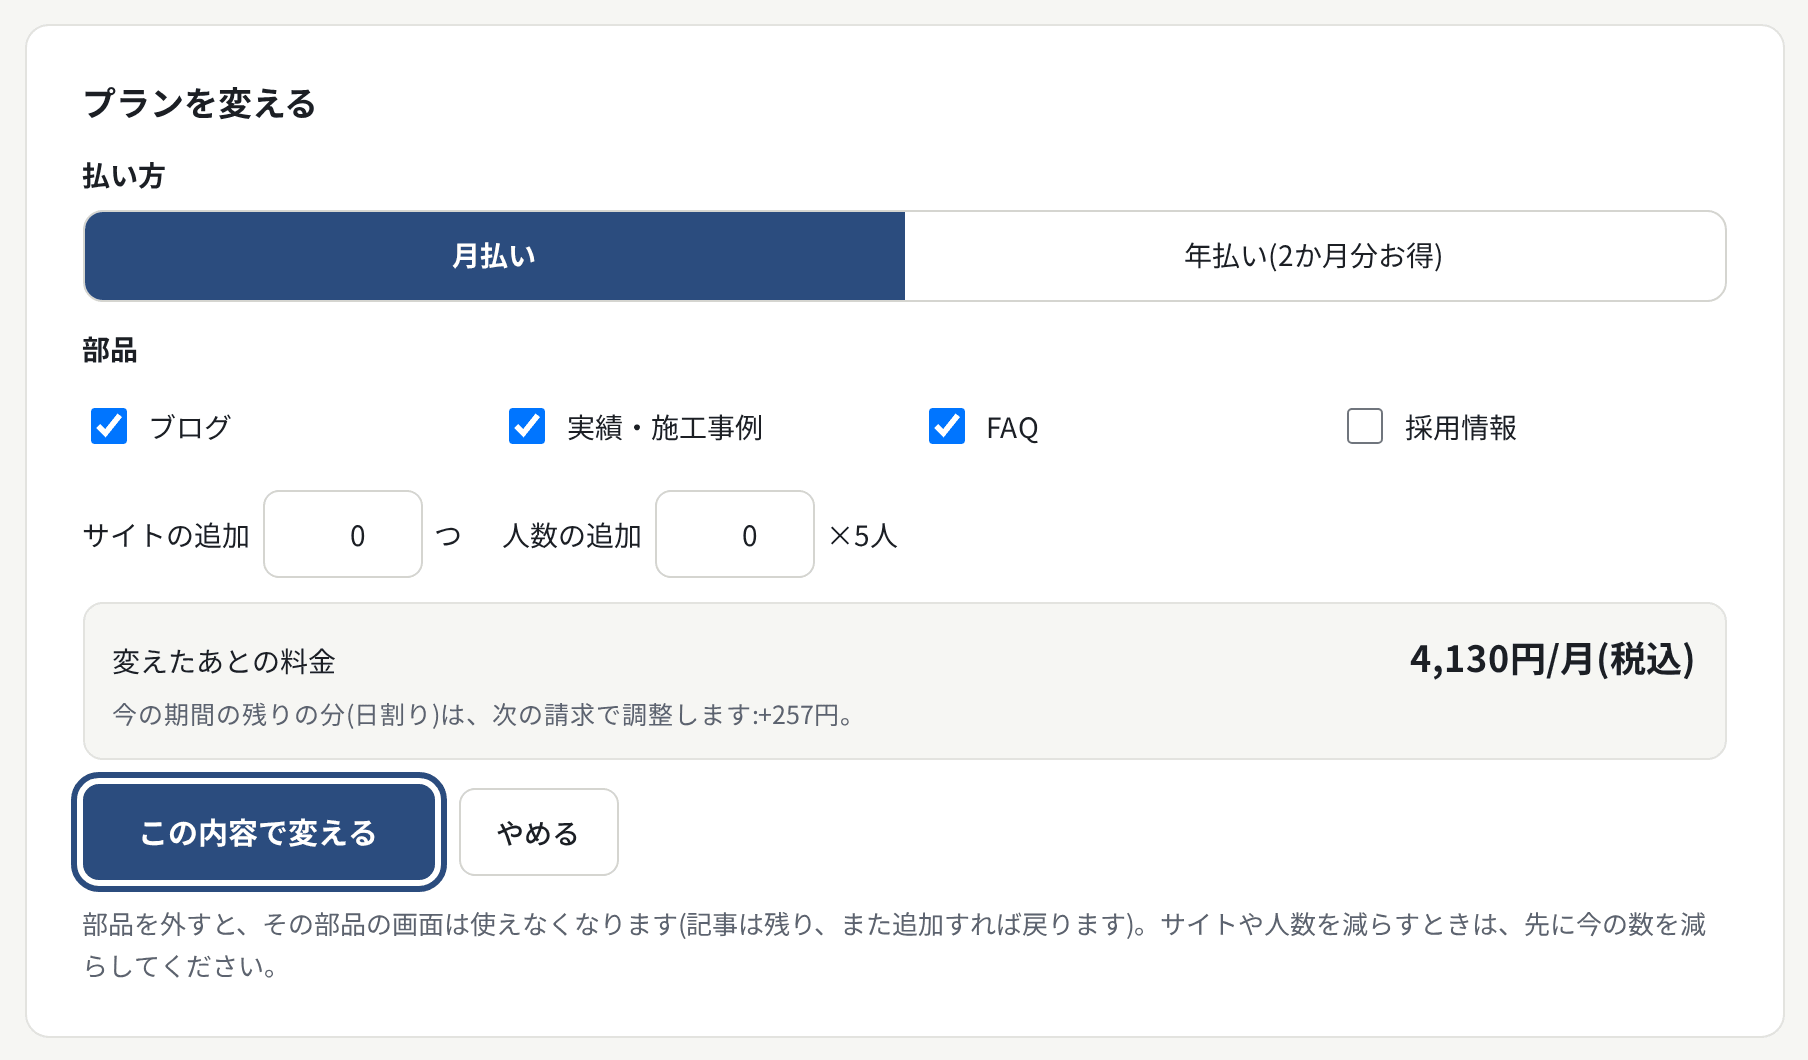Screen dimensions: 1808x1060
Task: Click the 人数の追加 label
Action: [x=572, y=536]
